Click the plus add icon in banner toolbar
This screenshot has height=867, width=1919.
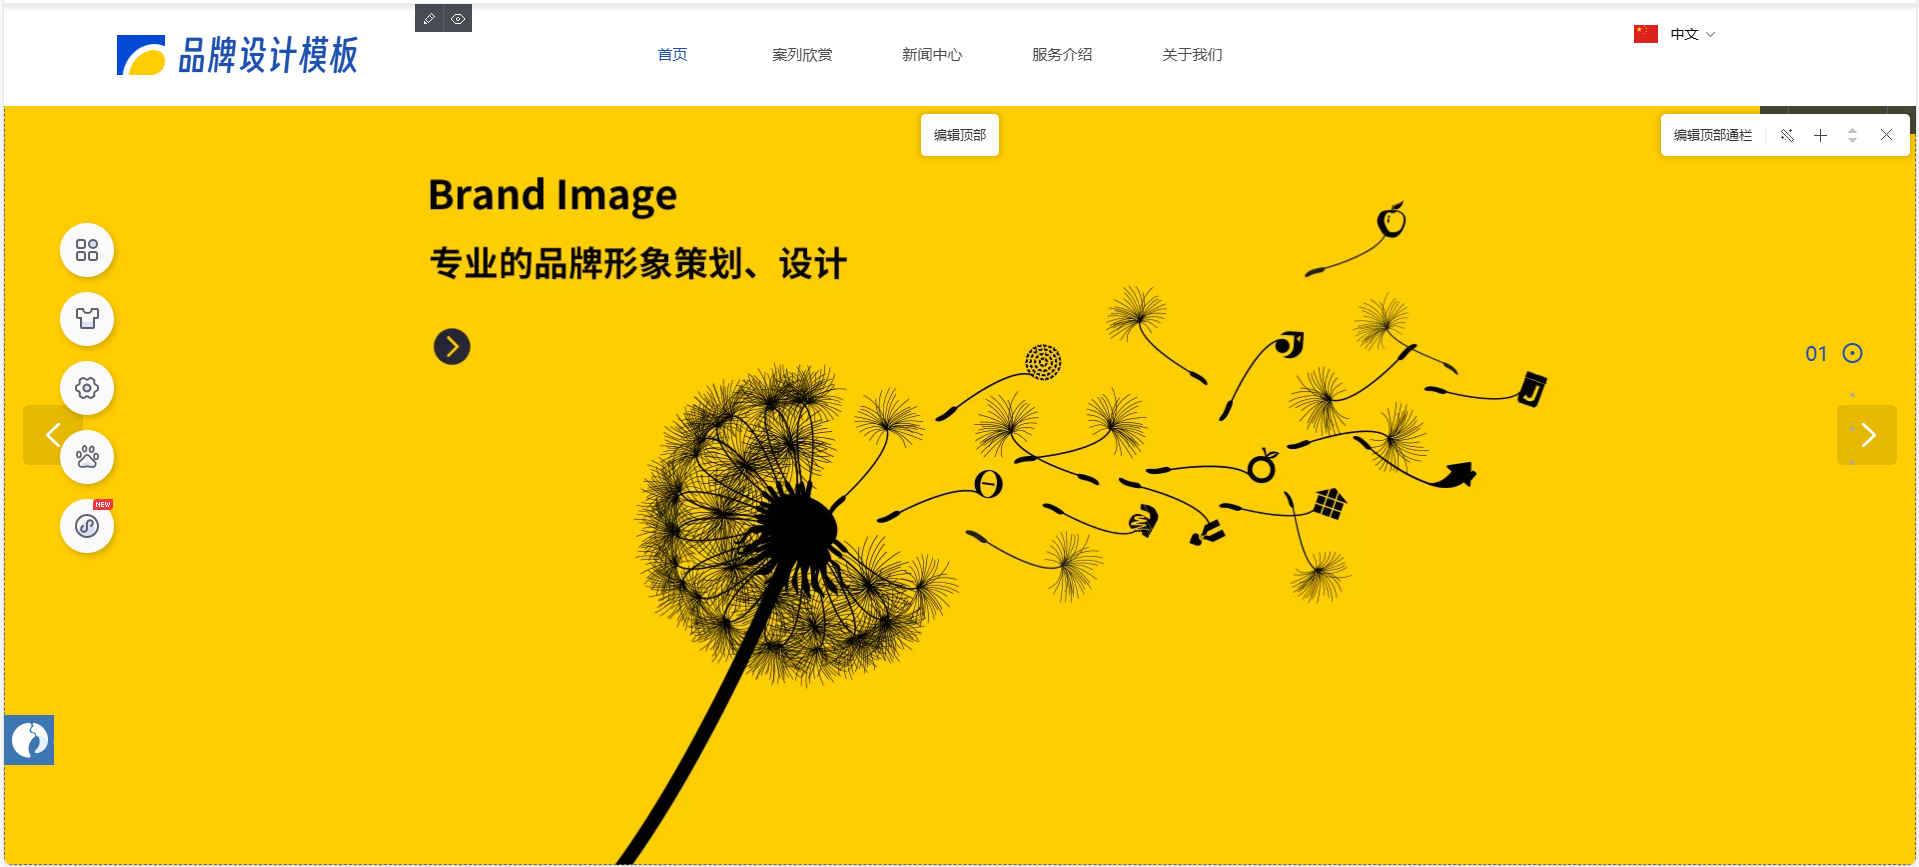1820,135
